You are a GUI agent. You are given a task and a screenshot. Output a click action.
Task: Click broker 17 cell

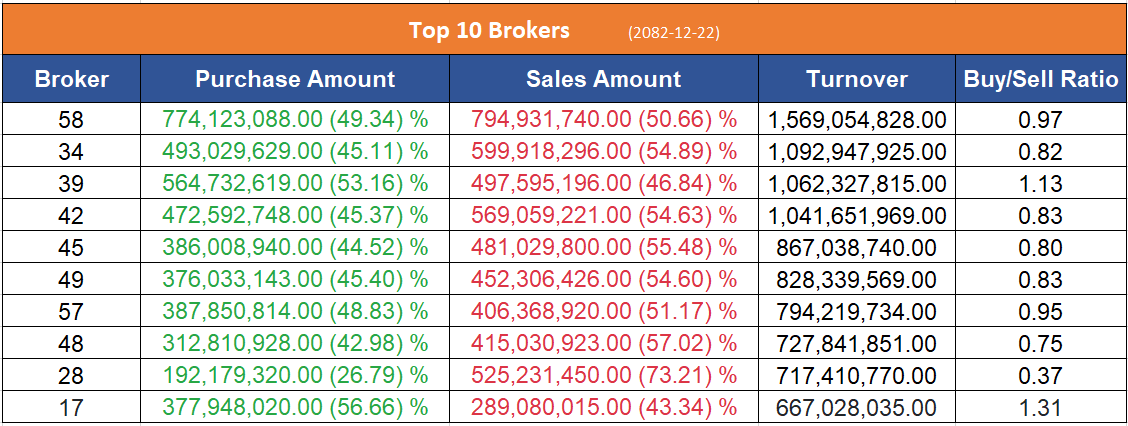pos(71,408)
